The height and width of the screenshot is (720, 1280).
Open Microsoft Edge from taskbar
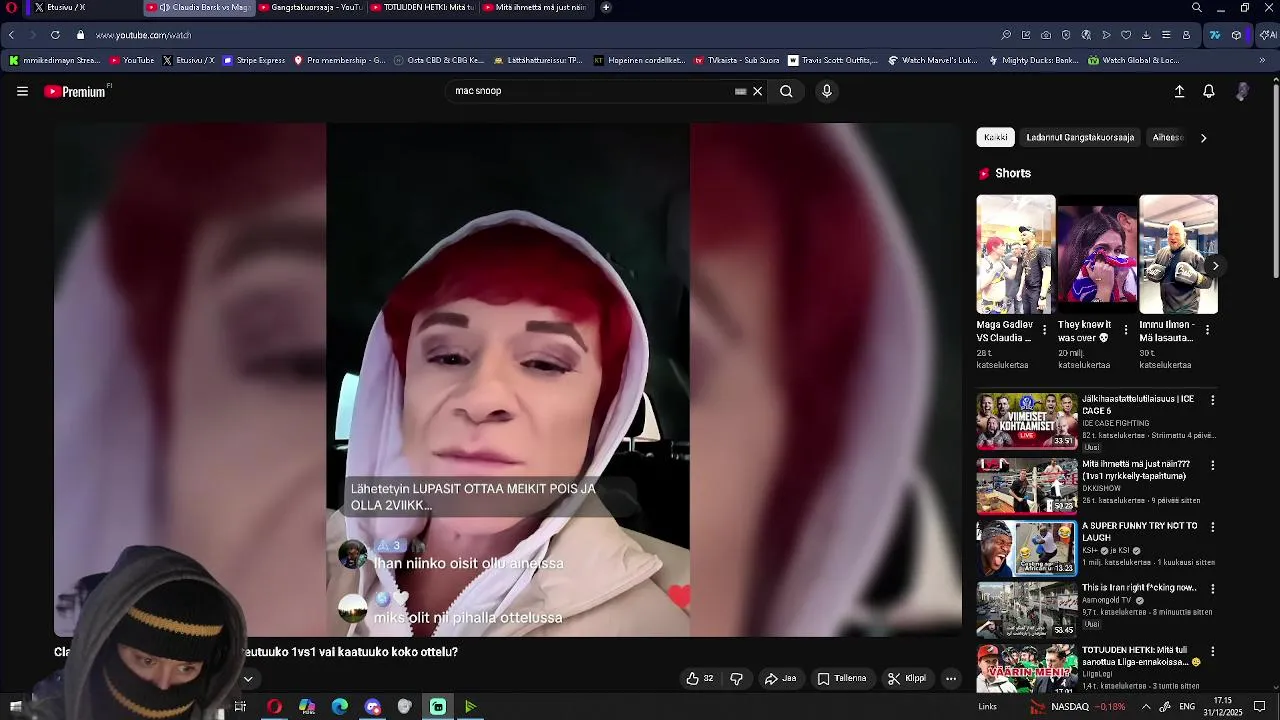point(340,707)
